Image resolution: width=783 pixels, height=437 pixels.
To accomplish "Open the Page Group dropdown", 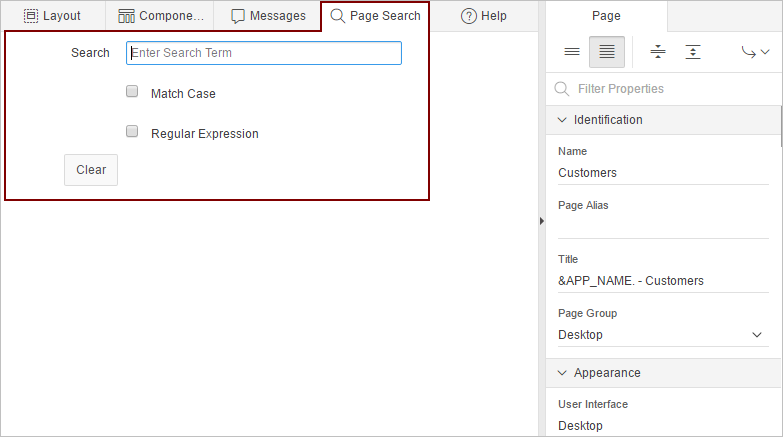I will click(x=662, y=335).
